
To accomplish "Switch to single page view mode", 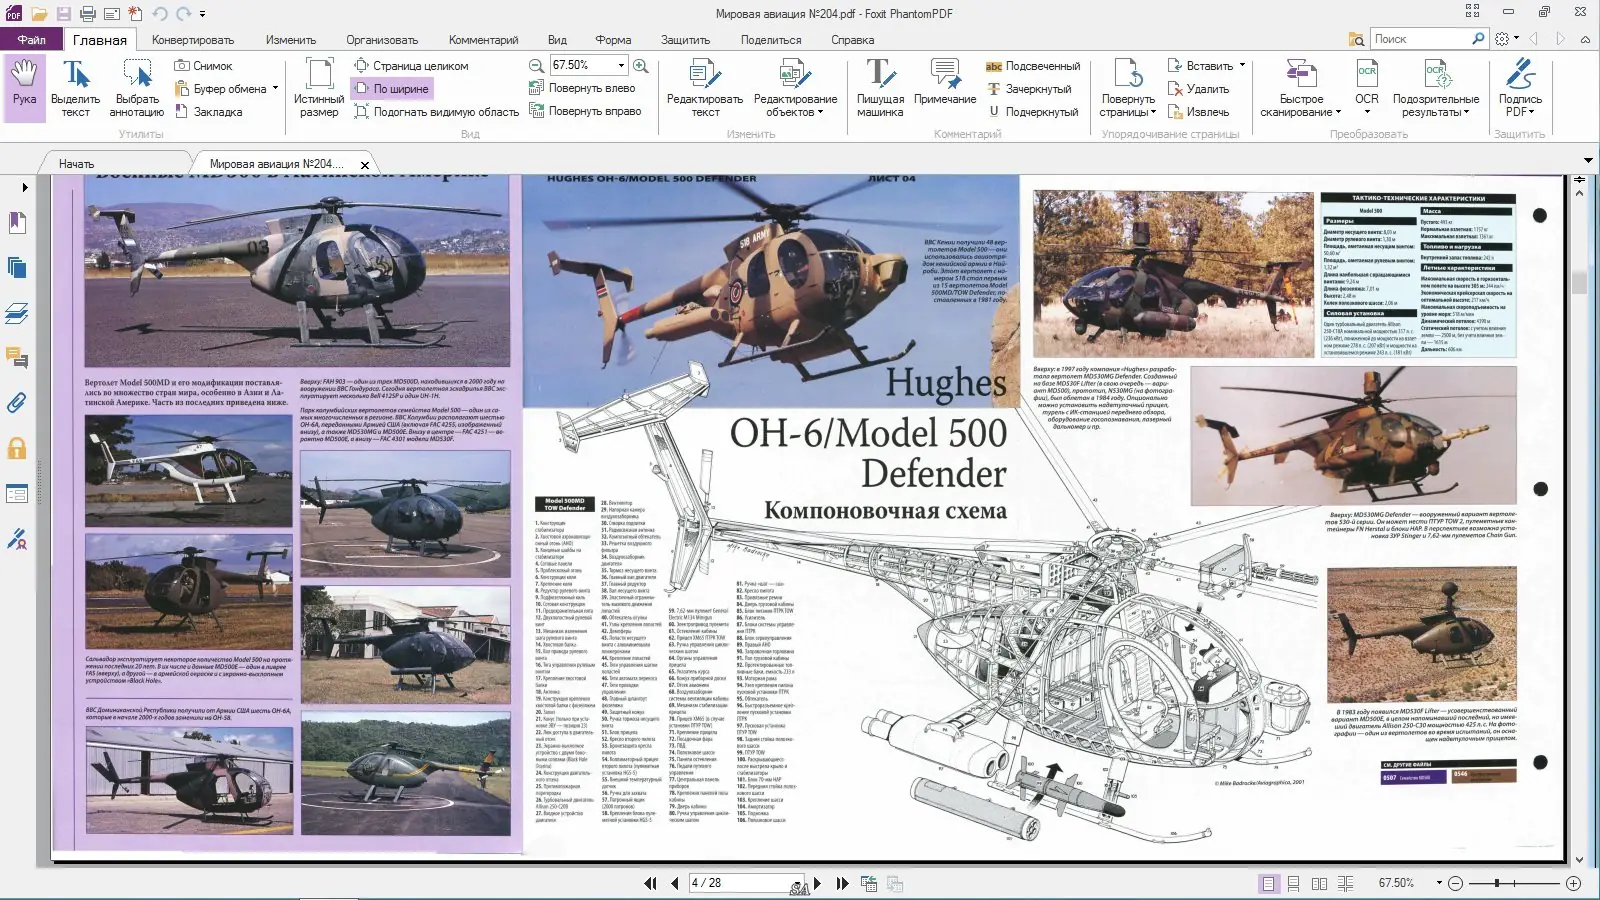I will coord(1269,884).
